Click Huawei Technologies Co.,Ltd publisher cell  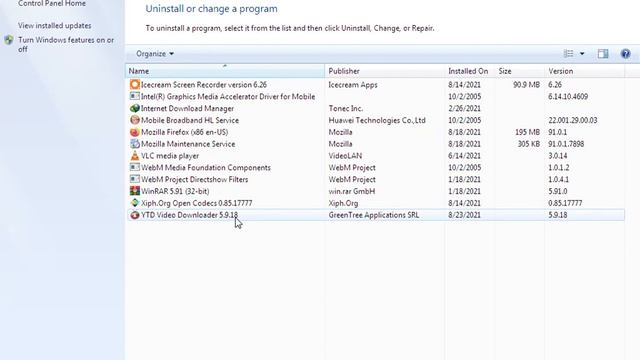(377, 120)
